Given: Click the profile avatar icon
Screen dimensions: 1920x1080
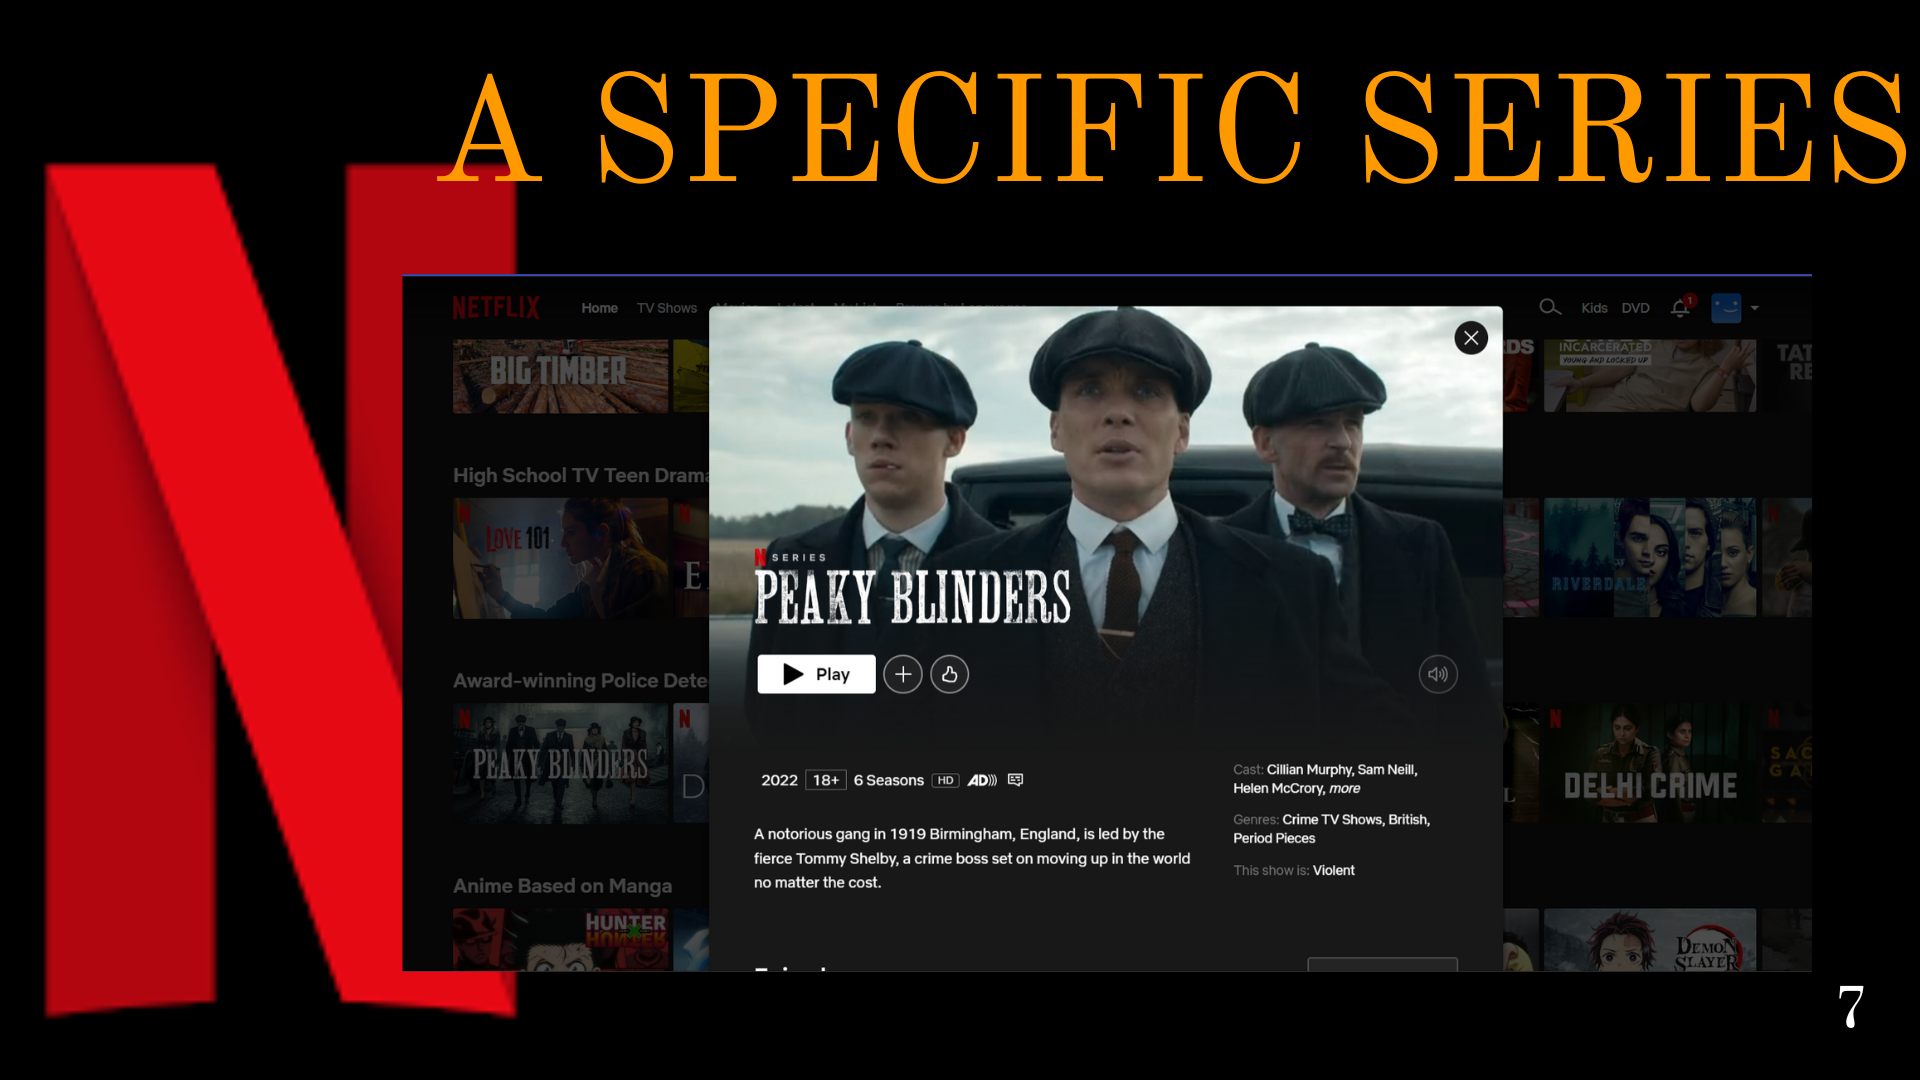Looking at the screenshot, I should click(x=1726, y=308).
